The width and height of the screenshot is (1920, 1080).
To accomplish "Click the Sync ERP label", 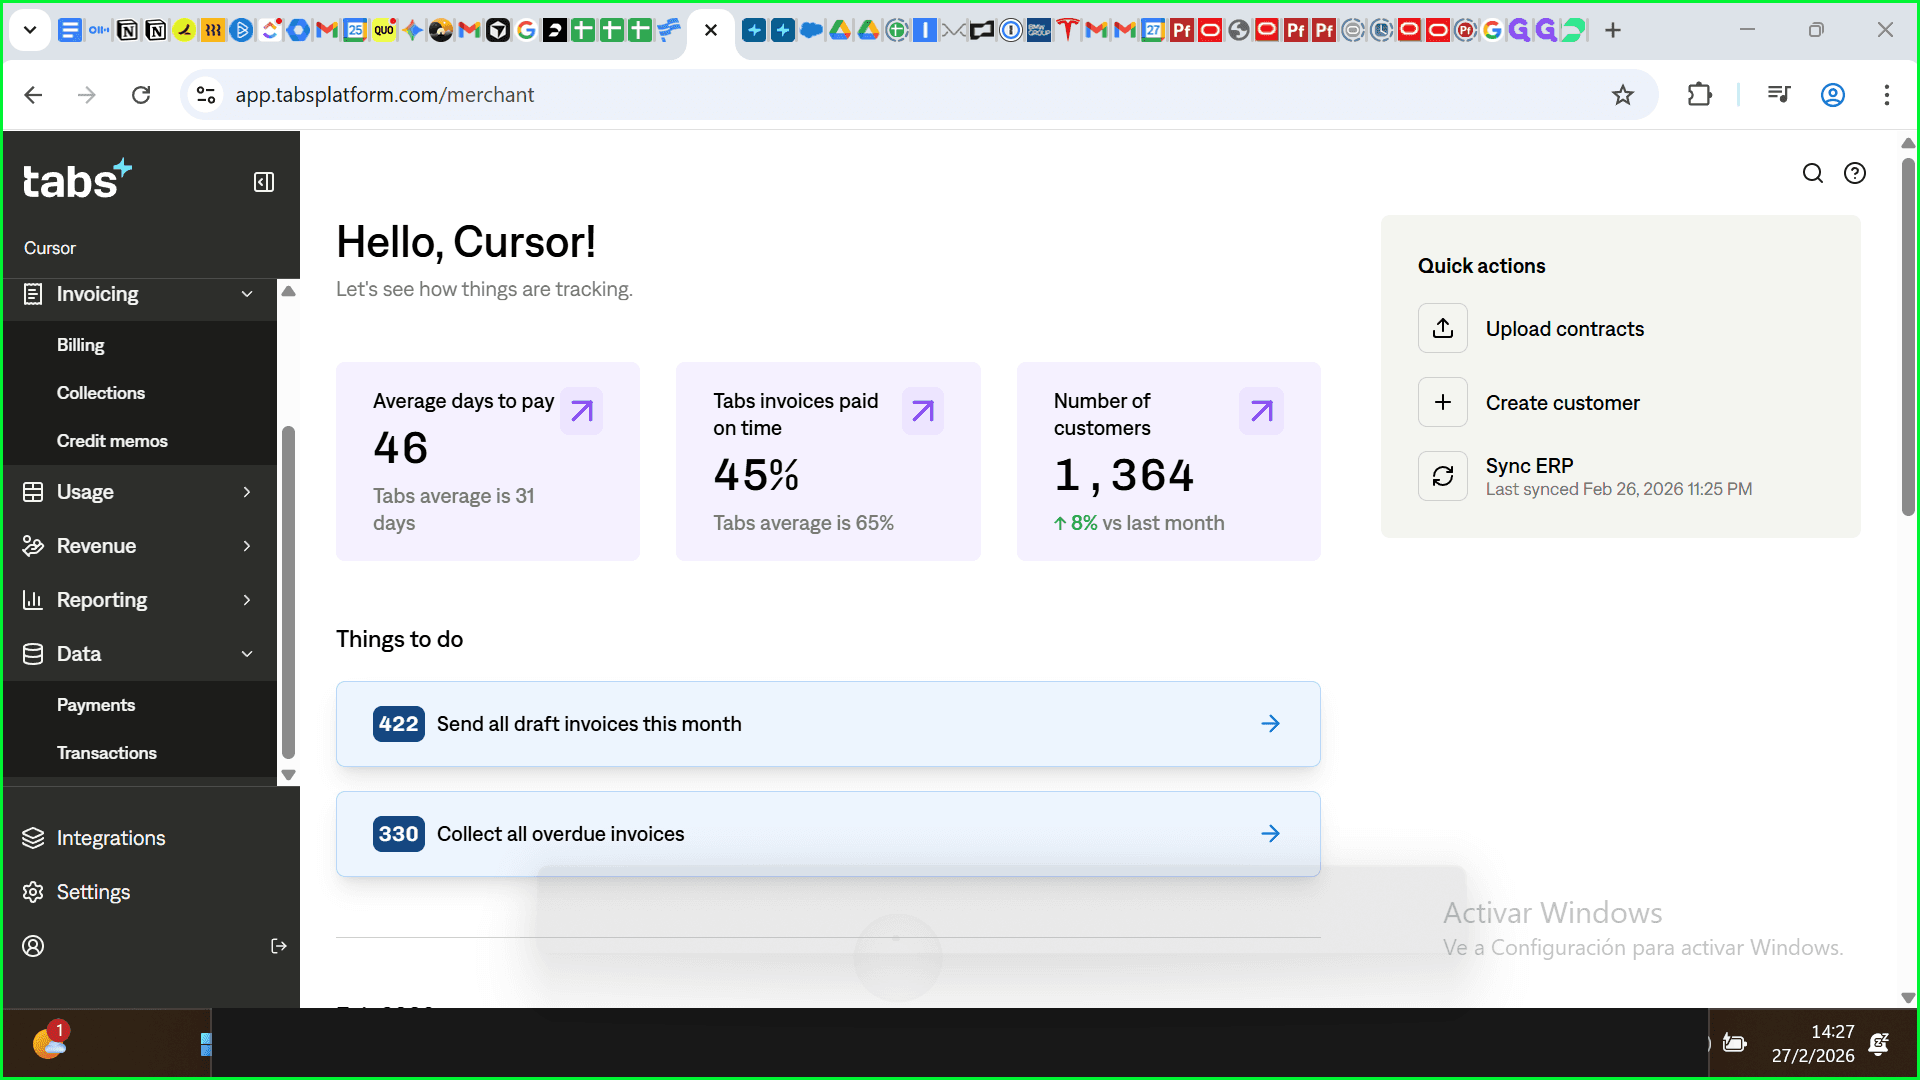I will [x=1529, y=466].
